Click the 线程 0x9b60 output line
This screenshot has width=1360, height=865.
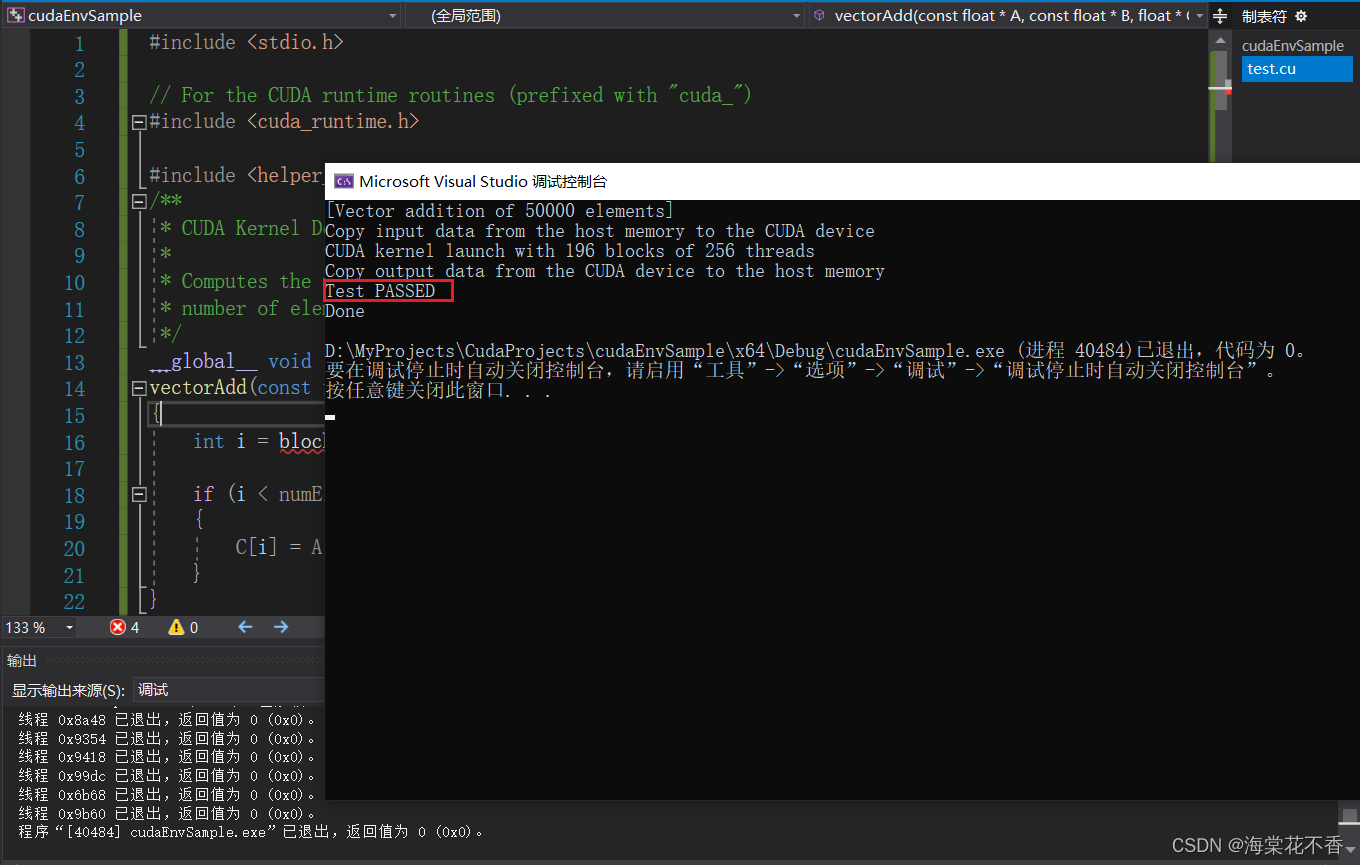(x=168, y=814)
